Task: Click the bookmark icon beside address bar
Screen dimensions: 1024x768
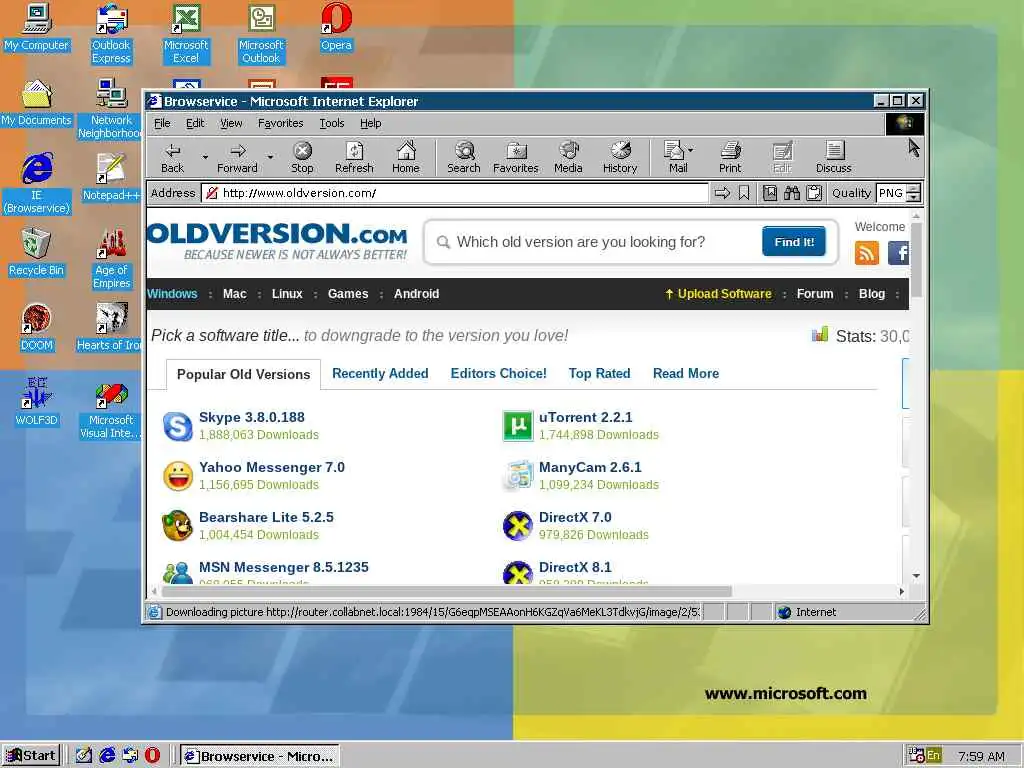Action: point(744,193)
